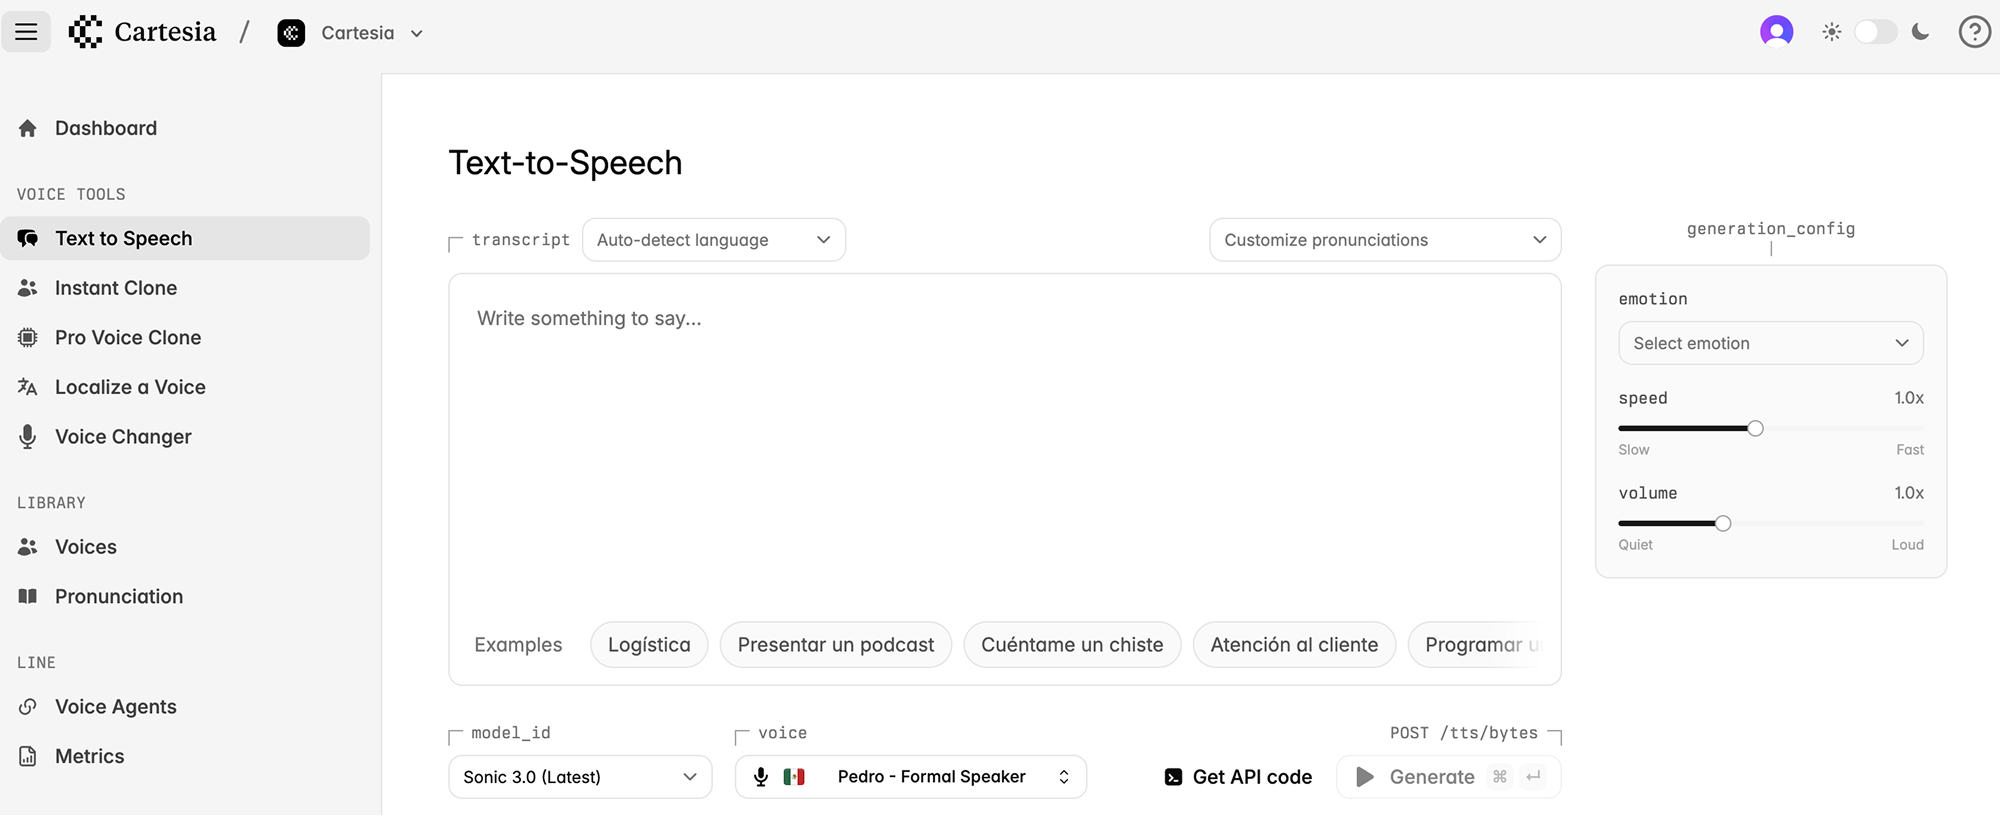
Task: Open the Pedro - Formal Speaker voice selector
Action: 911,777
